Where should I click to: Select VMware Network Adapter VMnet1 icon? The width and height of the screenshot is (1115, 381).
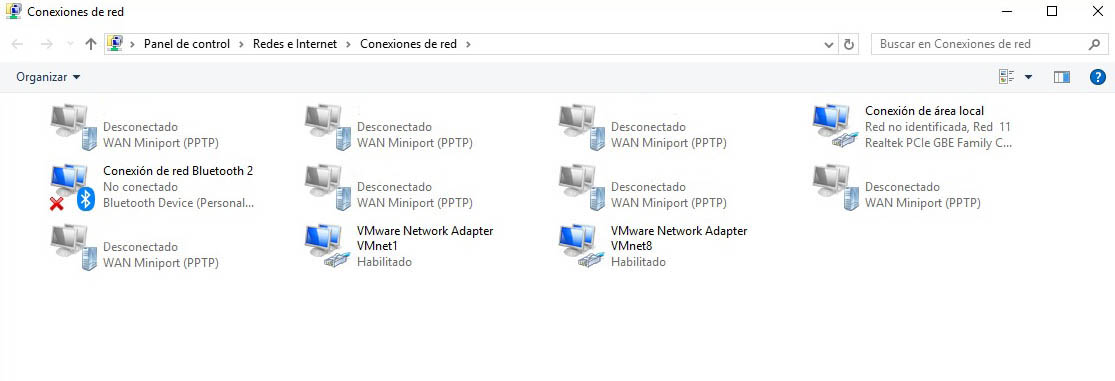pyautogui.click(x=325, y=246)
